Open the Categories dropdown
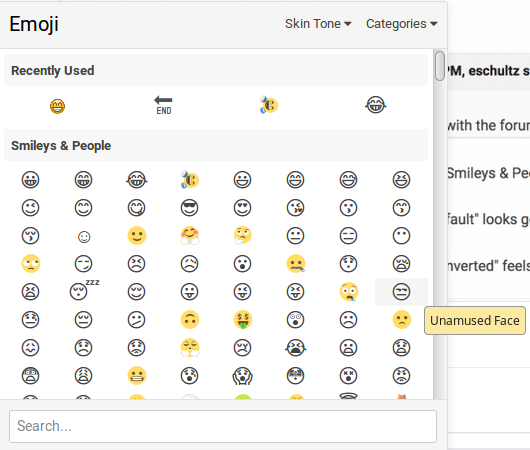Image resolution: width=530 pixels, height=450 pixels. 402,24
